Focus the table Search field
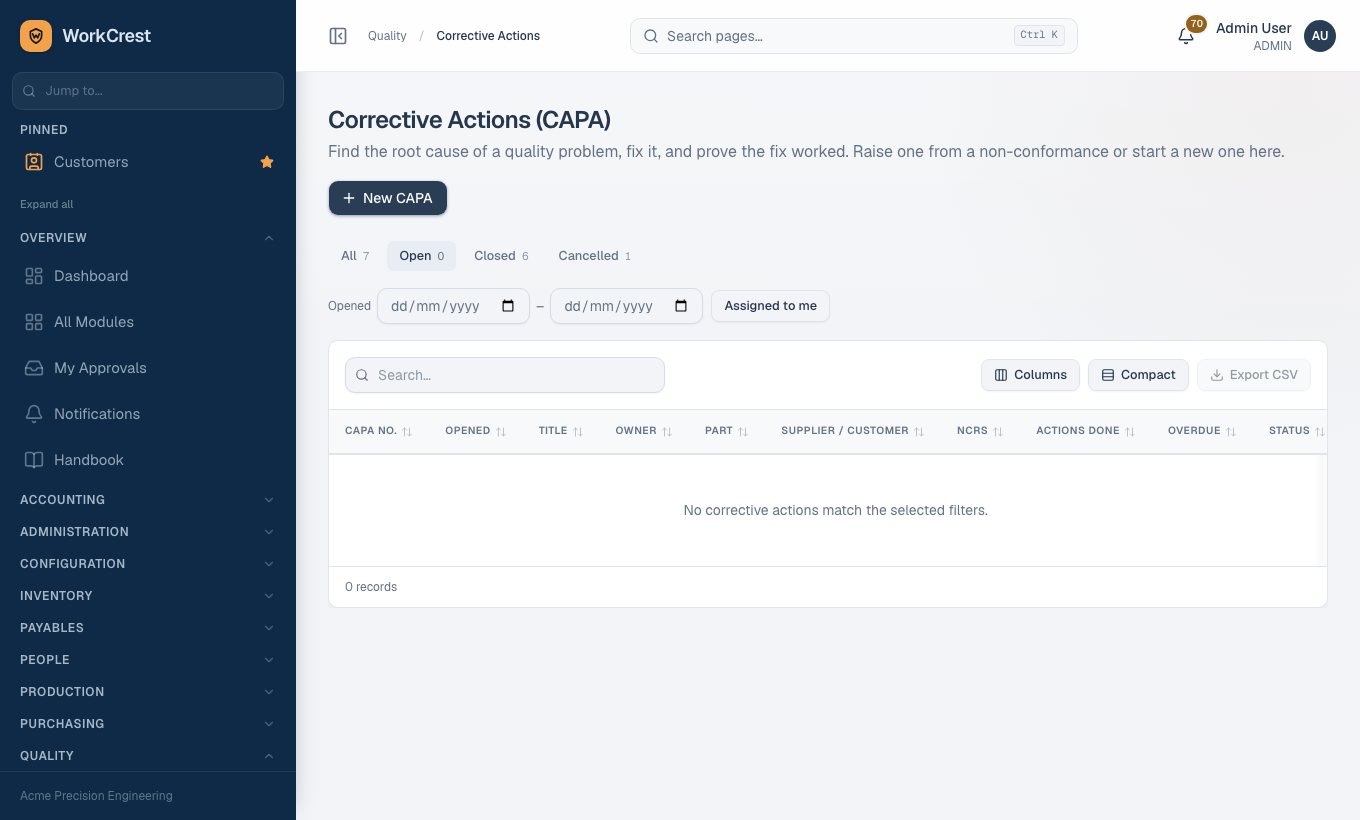Viewport: 1360px width, 820px height. click(505, 375)
